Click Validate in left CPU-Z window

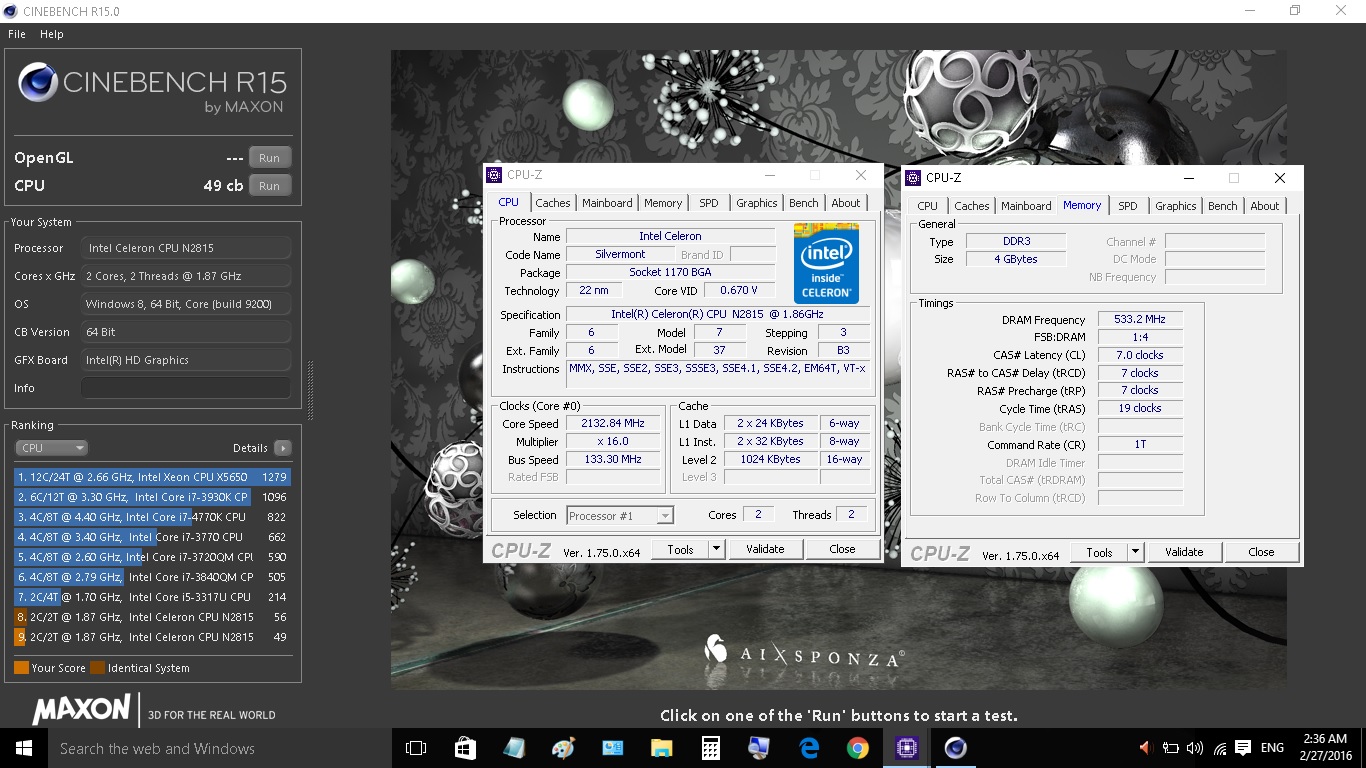click(765, 549)
